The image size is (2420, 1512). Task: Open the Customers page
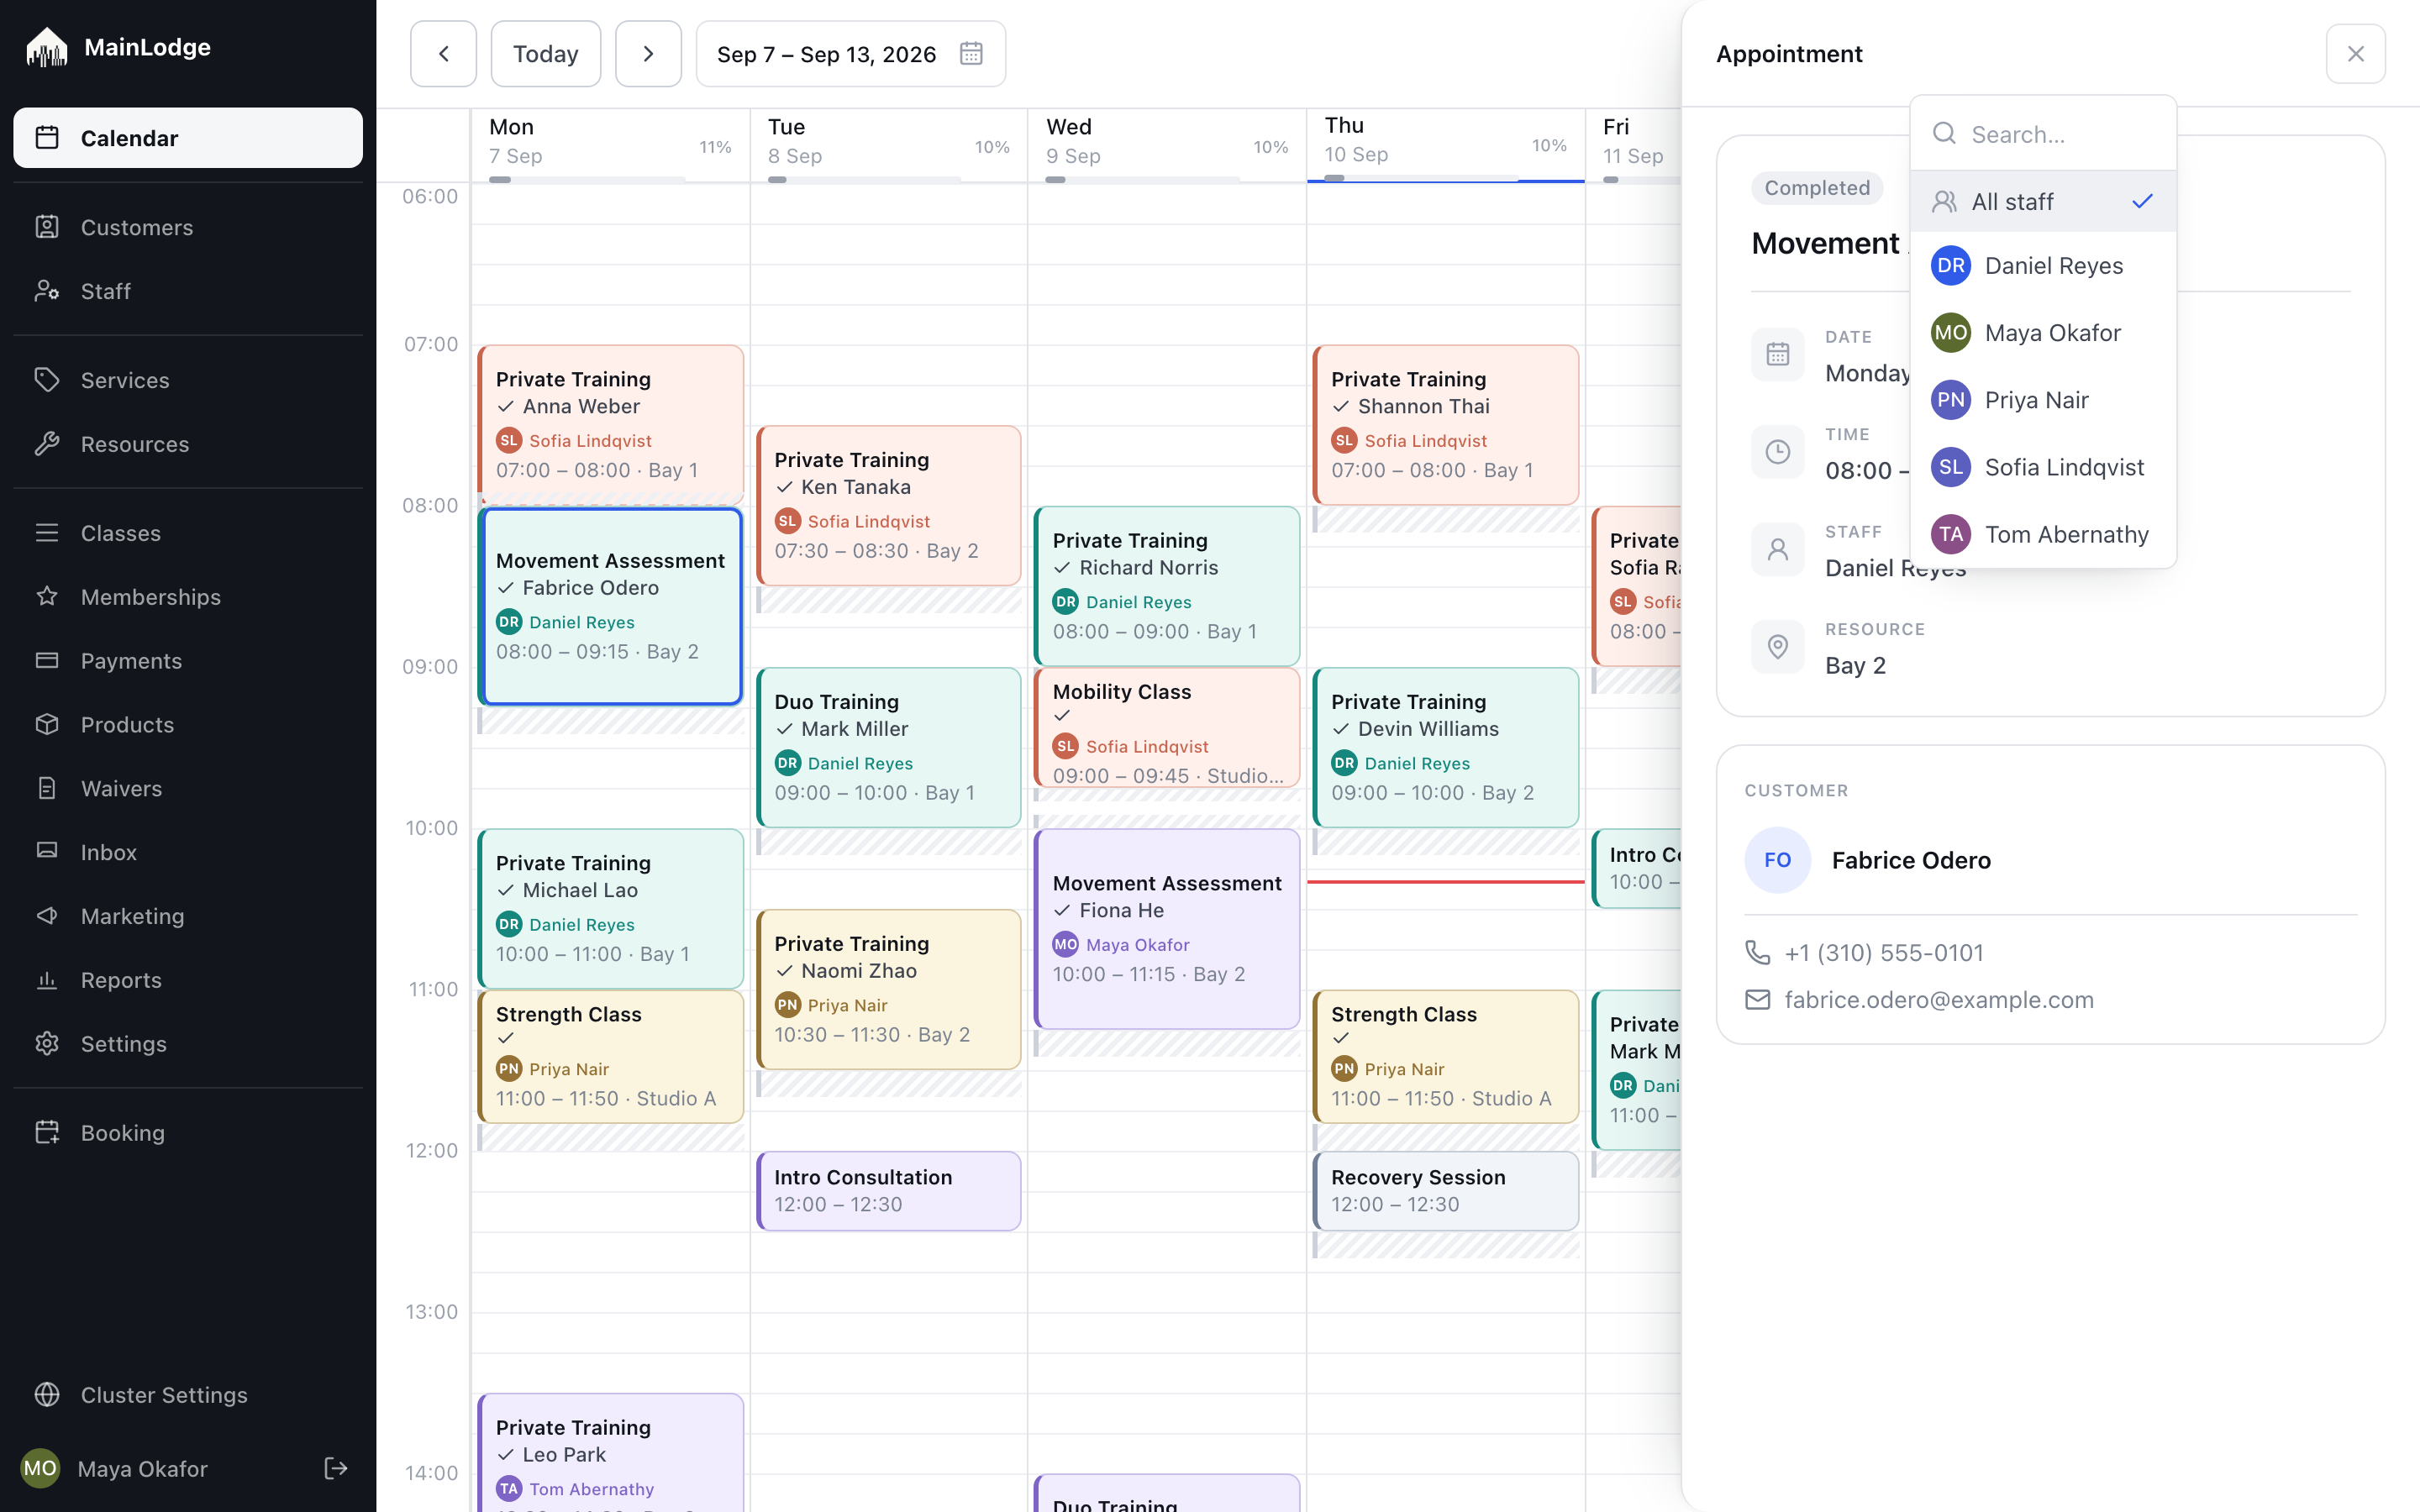[x=188, y=227]
